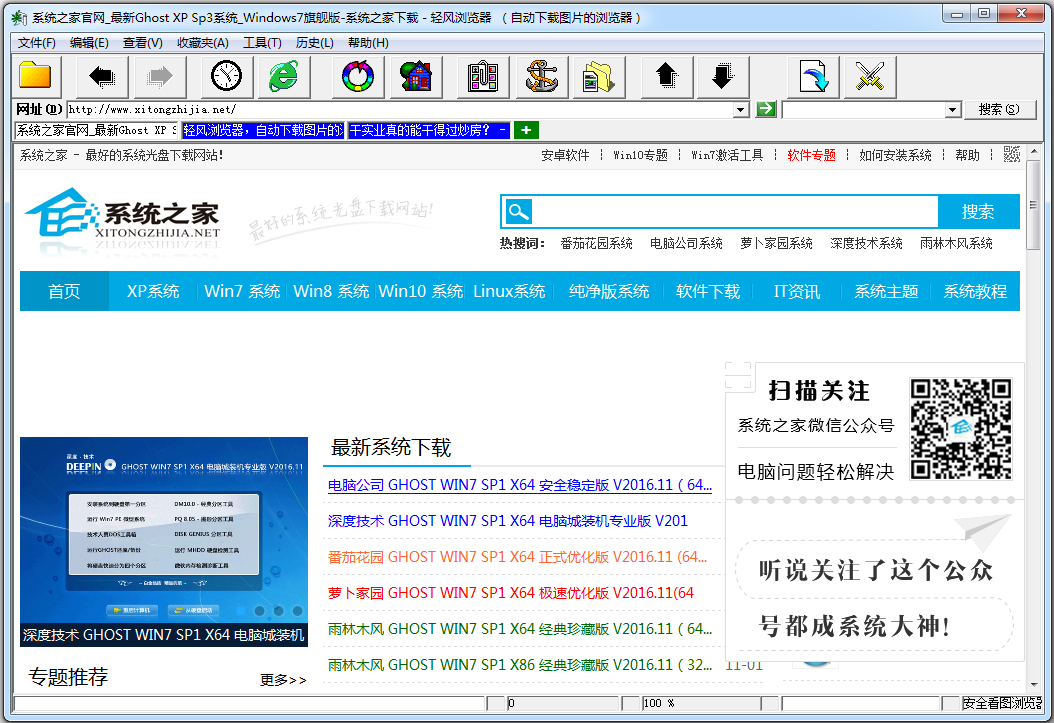Switch to the XP系统 navigation tab

click(152, 290)
